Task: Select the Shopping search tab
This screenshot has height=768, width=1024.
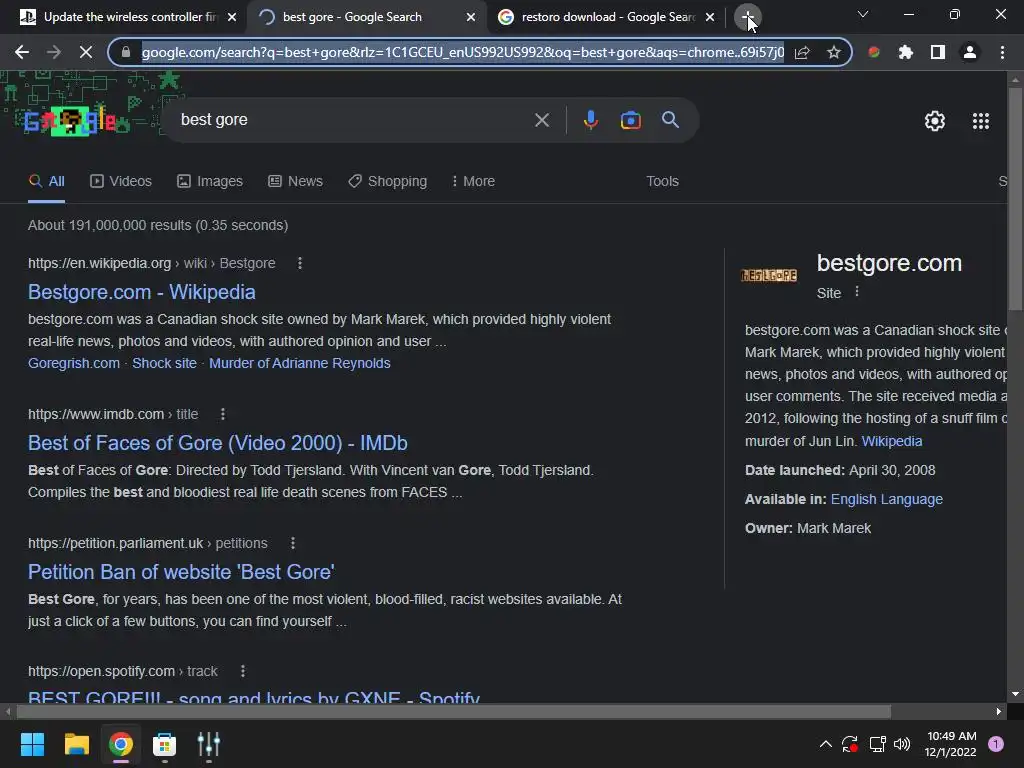Action: click(387, 181)
